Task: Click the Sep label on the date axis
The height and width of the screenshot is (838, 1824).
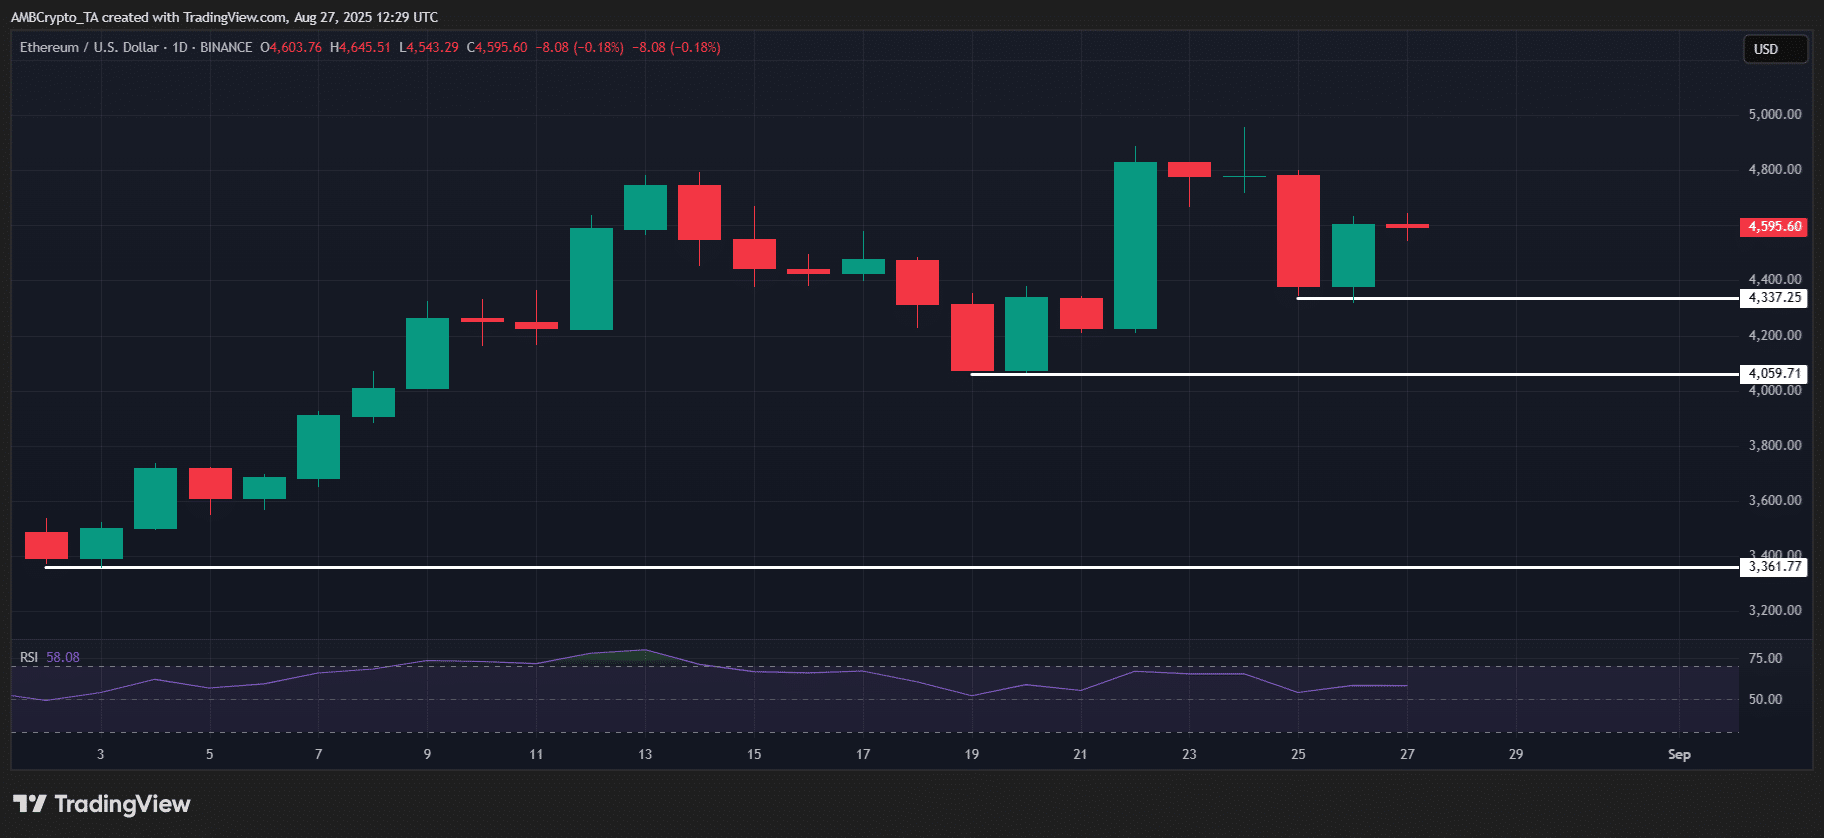Action: (x=1679, y=754)
